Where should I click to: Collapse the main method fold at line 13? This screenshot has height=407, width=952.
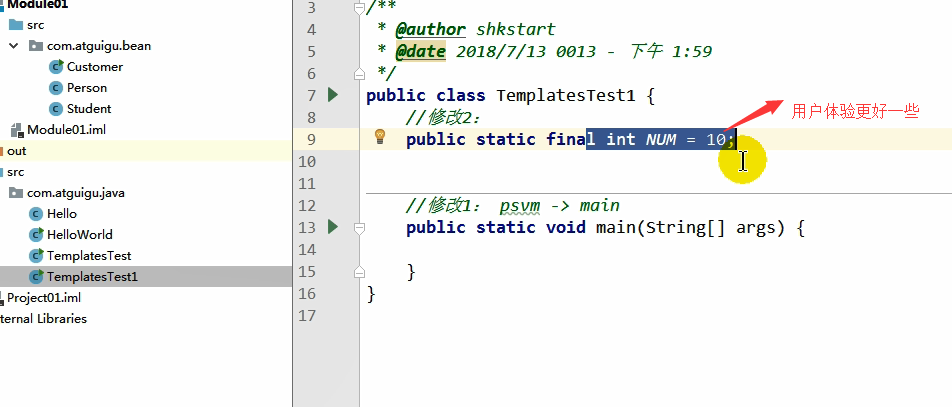[x=359, y=228]
